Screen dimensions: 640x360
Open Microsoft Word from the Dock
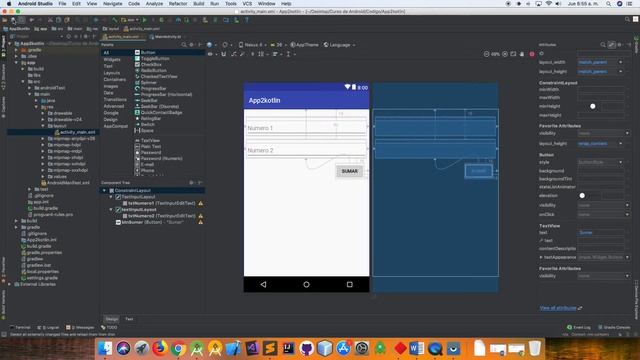(417, 348)
